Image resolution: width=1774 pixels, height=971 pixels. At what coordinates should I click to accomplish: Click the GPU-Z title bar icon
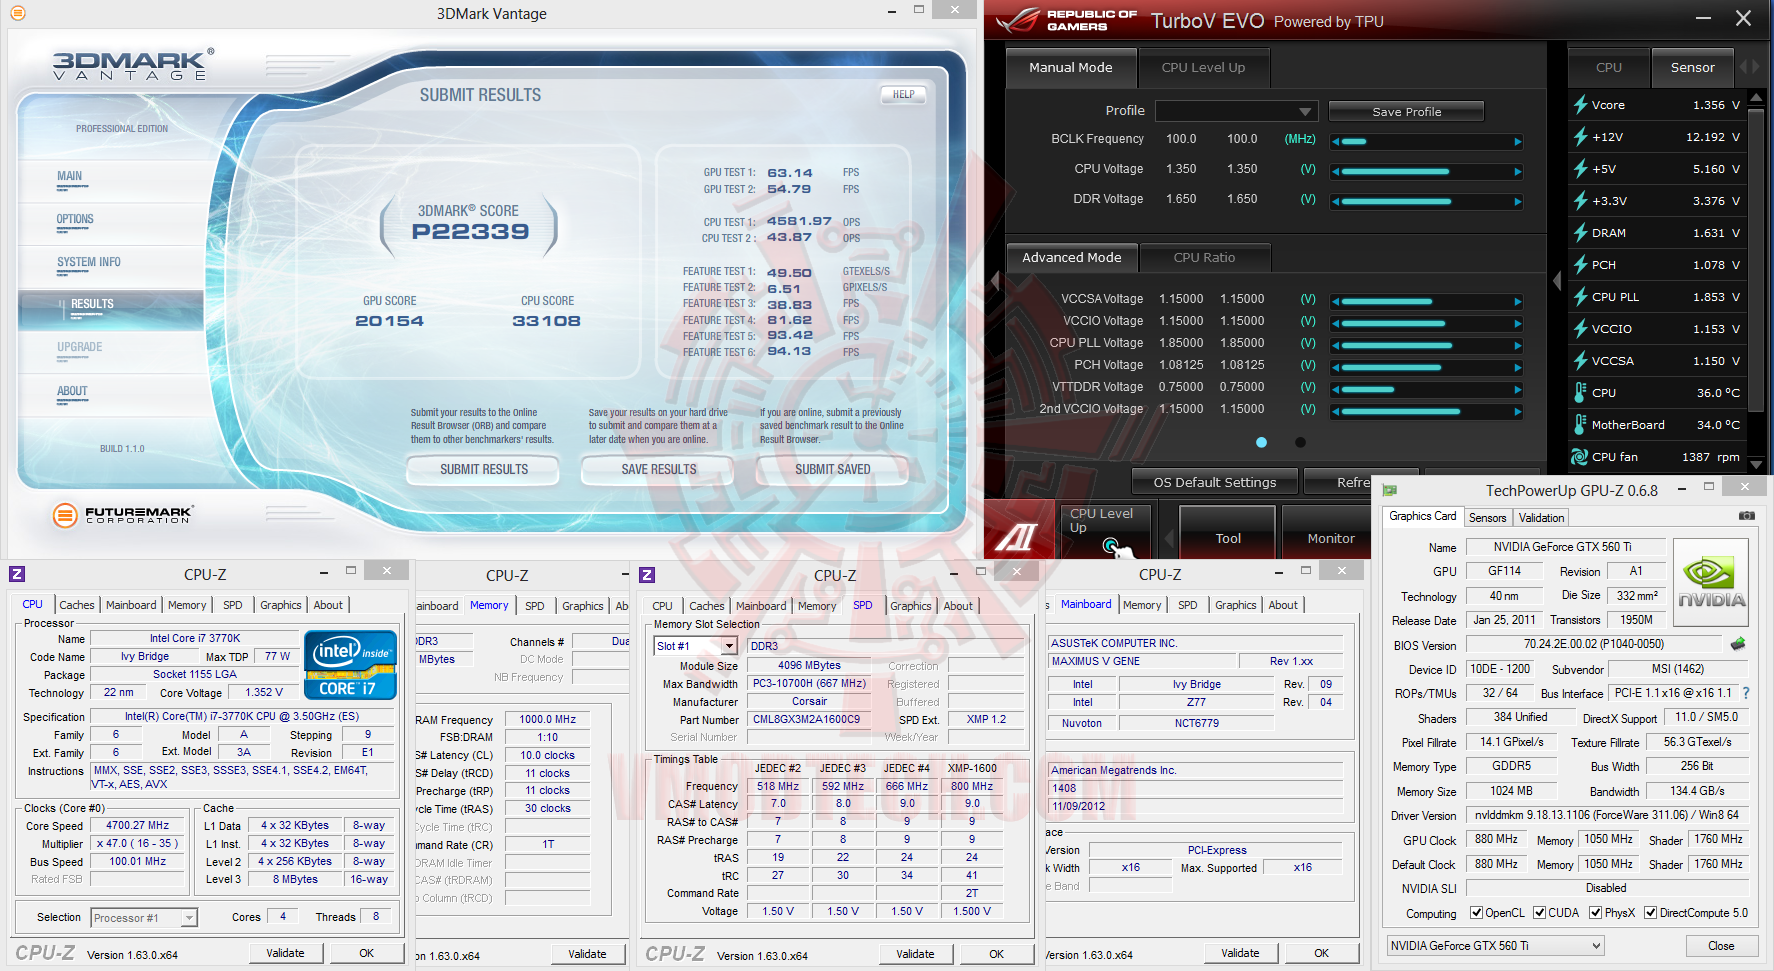[x=1390, y=490]
